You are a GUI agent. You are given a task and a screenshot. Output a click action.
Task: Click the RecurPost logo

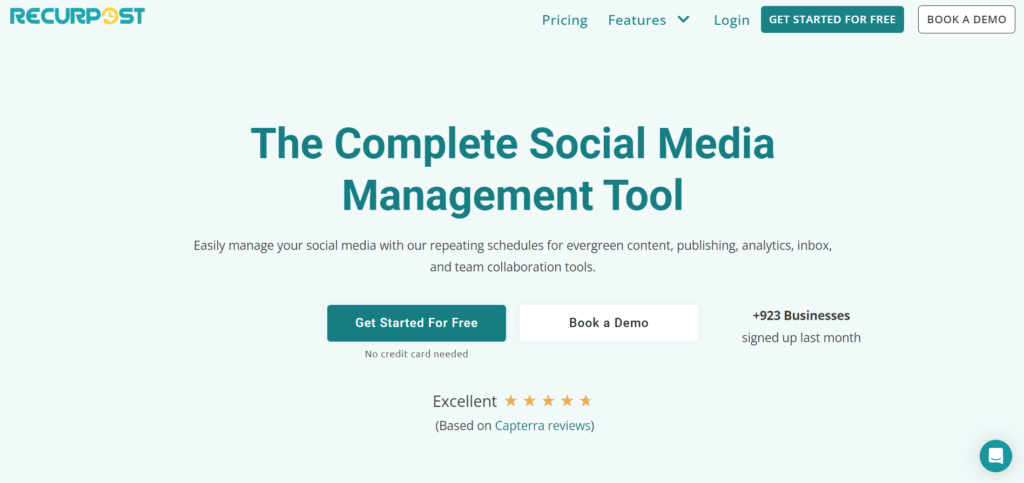tap(77, 16)
